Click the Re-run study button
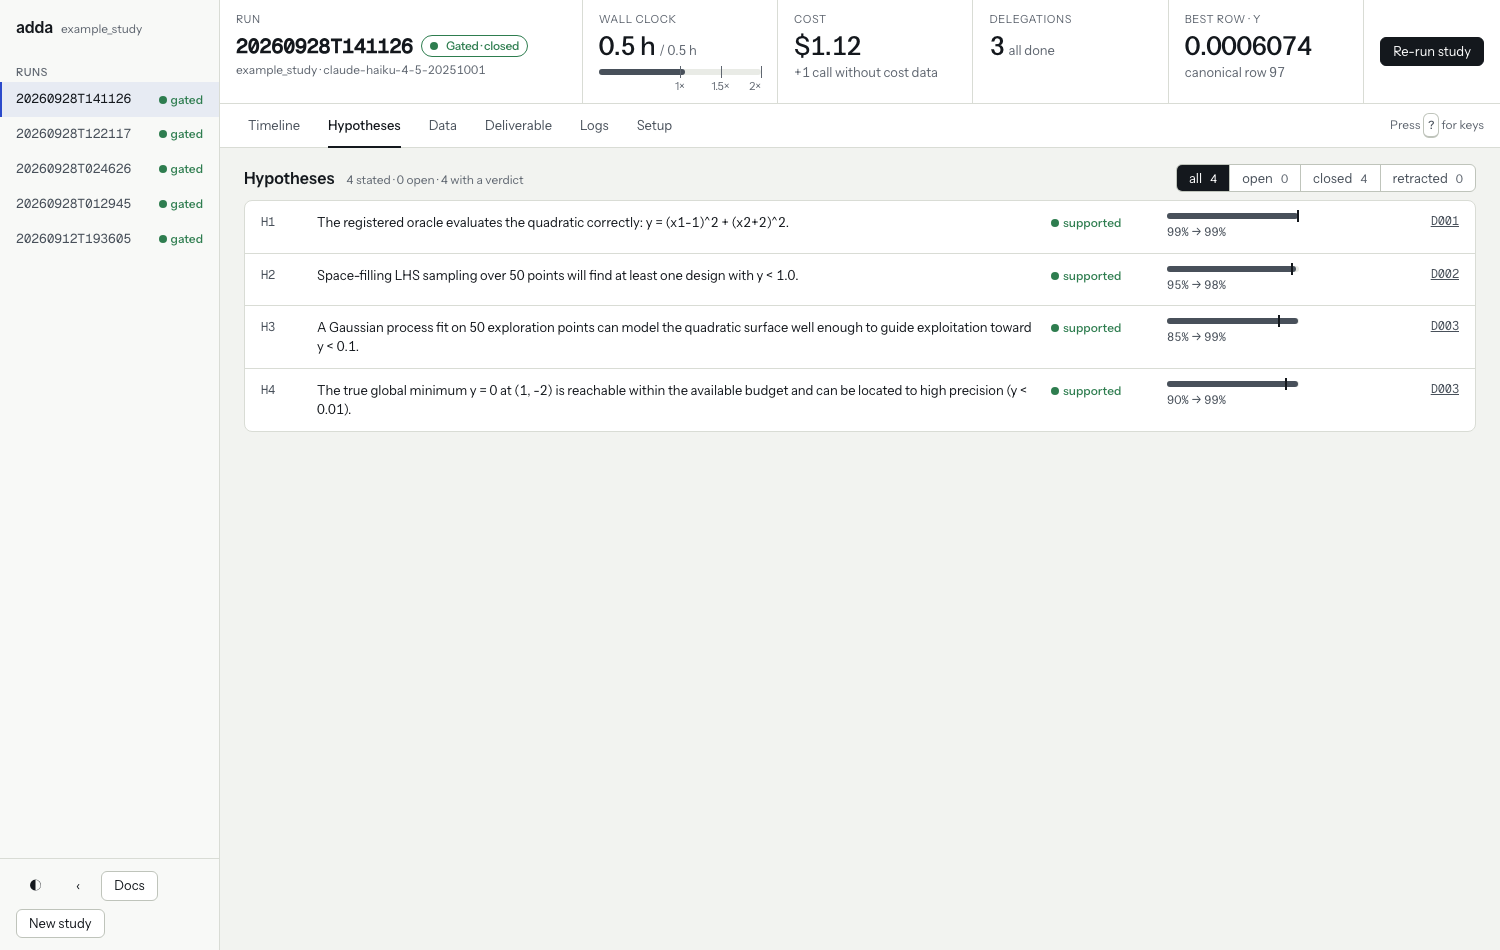The image size is (1500, 950). tap(1431, 51)
